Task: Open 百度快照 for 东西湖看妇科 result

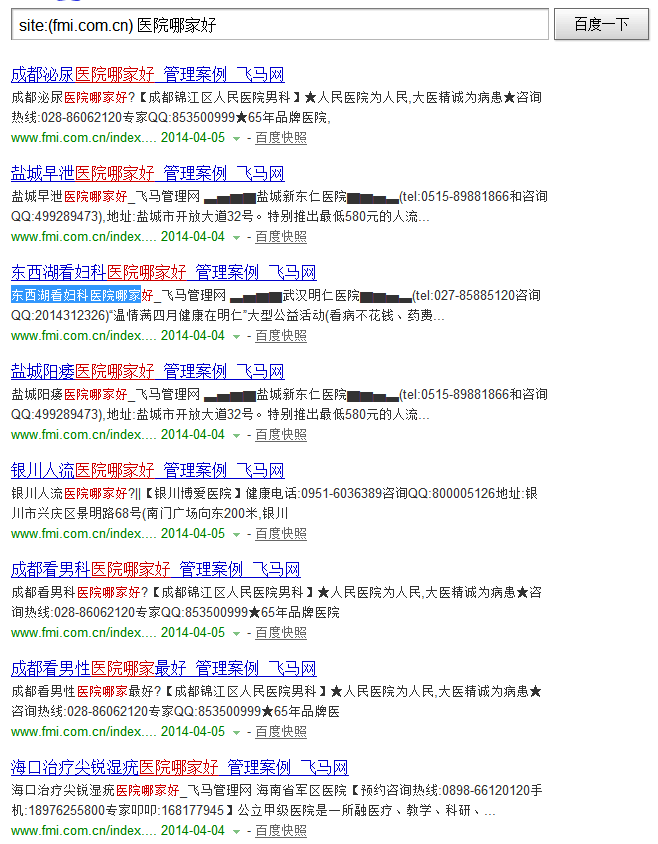Action: pyautogui.click(x=281, y=336)
